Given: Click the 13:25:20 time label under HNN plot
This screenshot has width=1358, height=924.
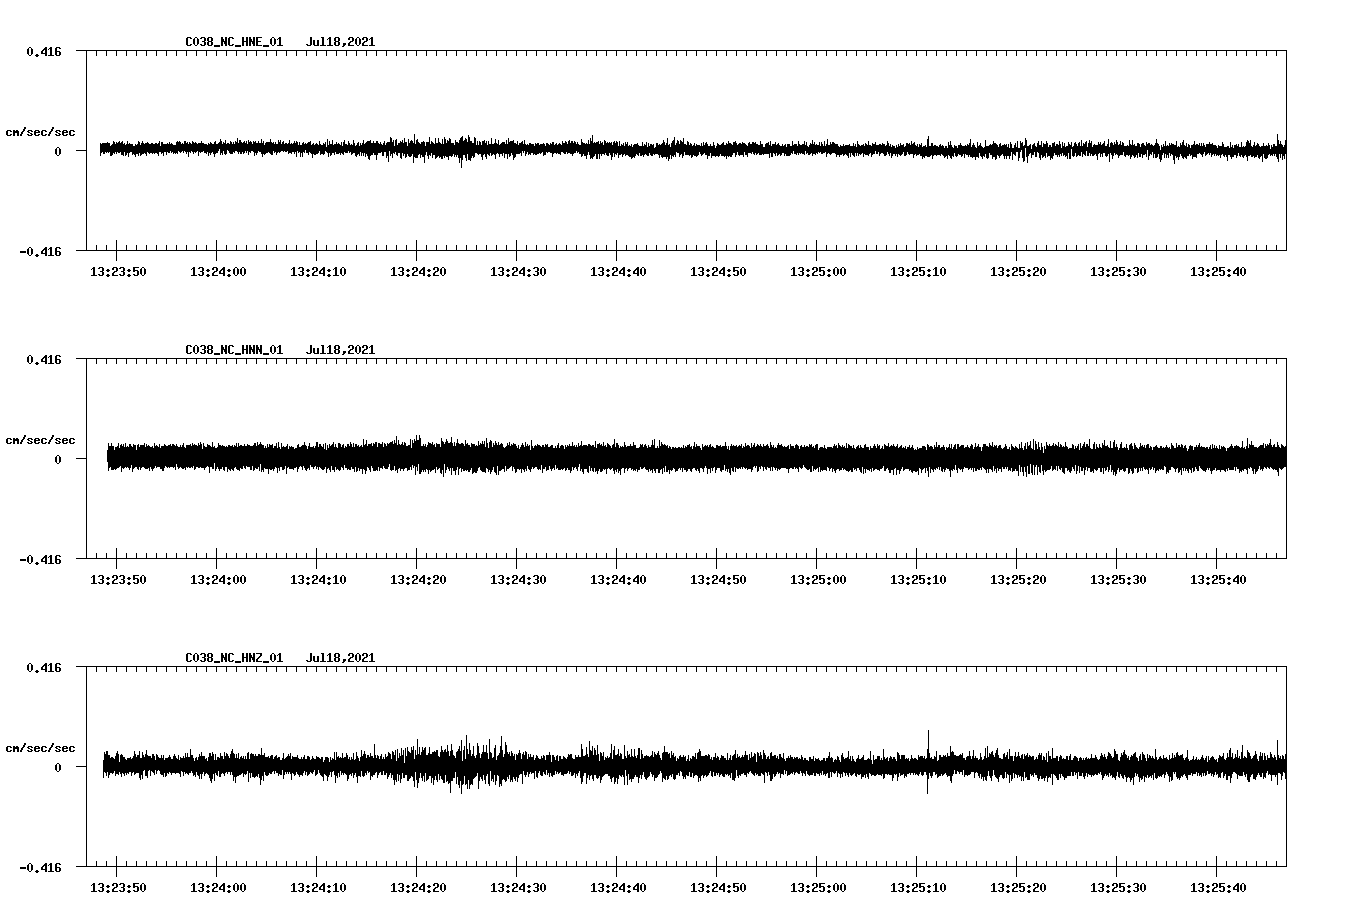Looking at the screenshot, I should tap(1018, 580).
